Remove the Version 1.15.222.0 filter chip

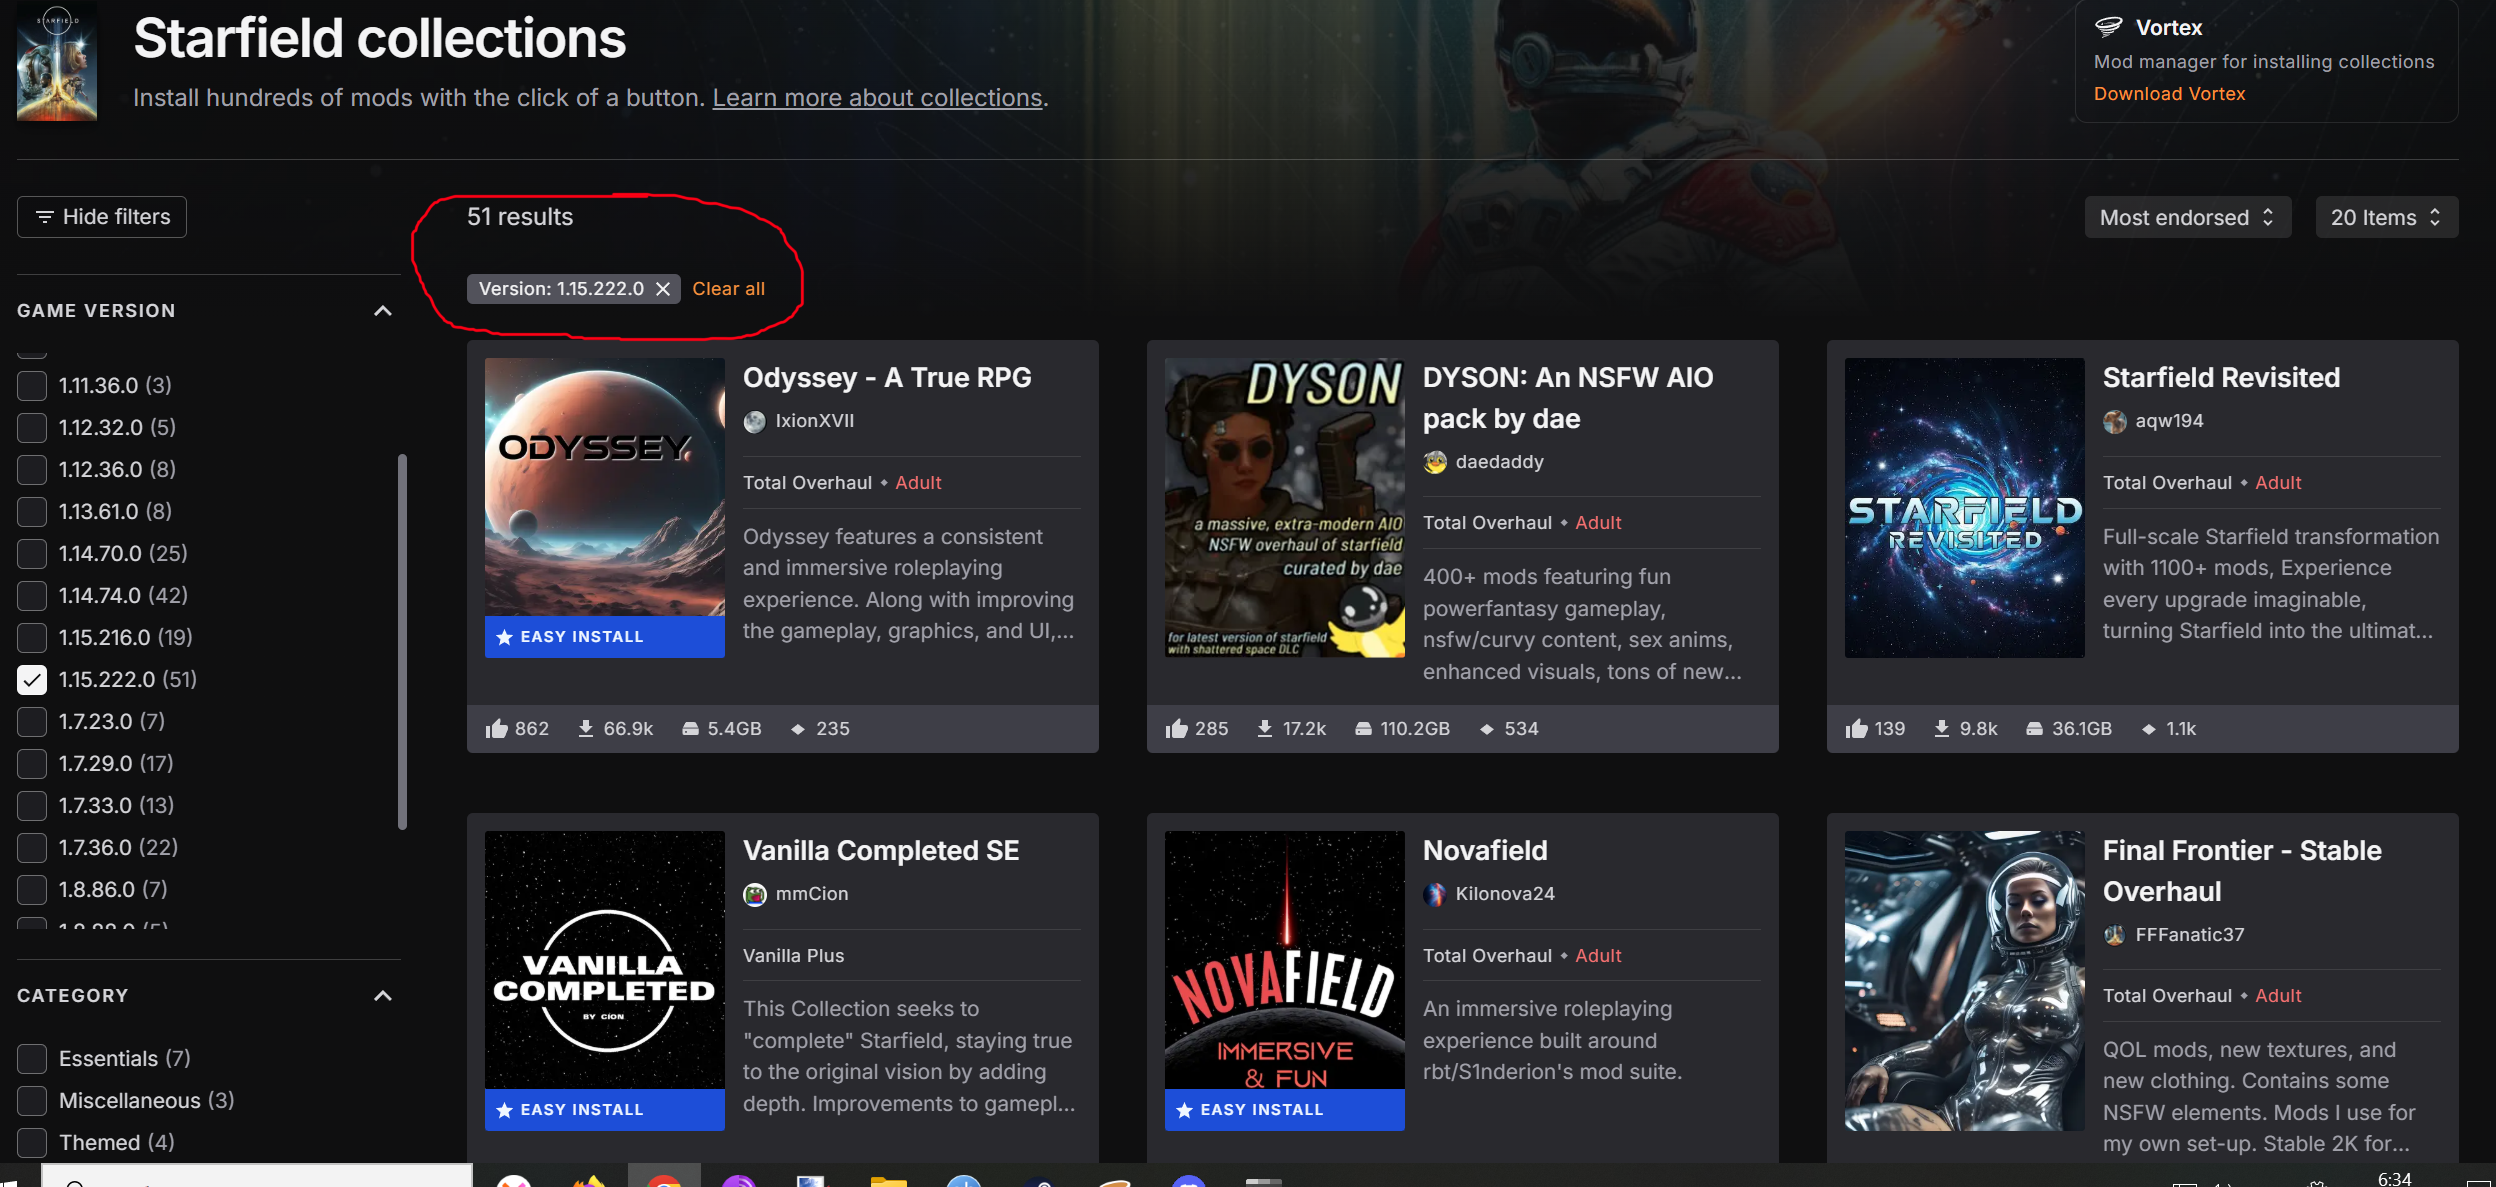pos(663,289)
